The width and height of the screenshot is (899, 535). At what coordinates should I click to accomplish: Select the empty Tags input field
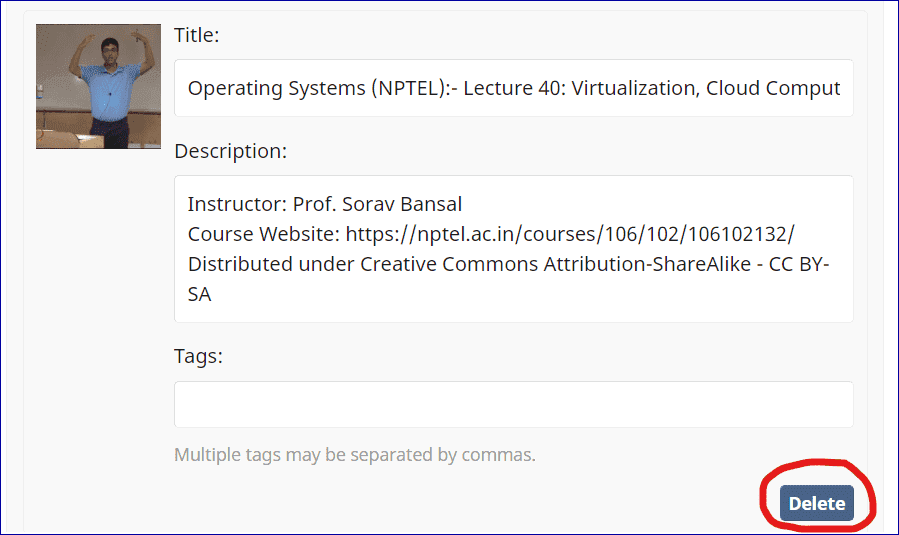[x=514, y=404]
